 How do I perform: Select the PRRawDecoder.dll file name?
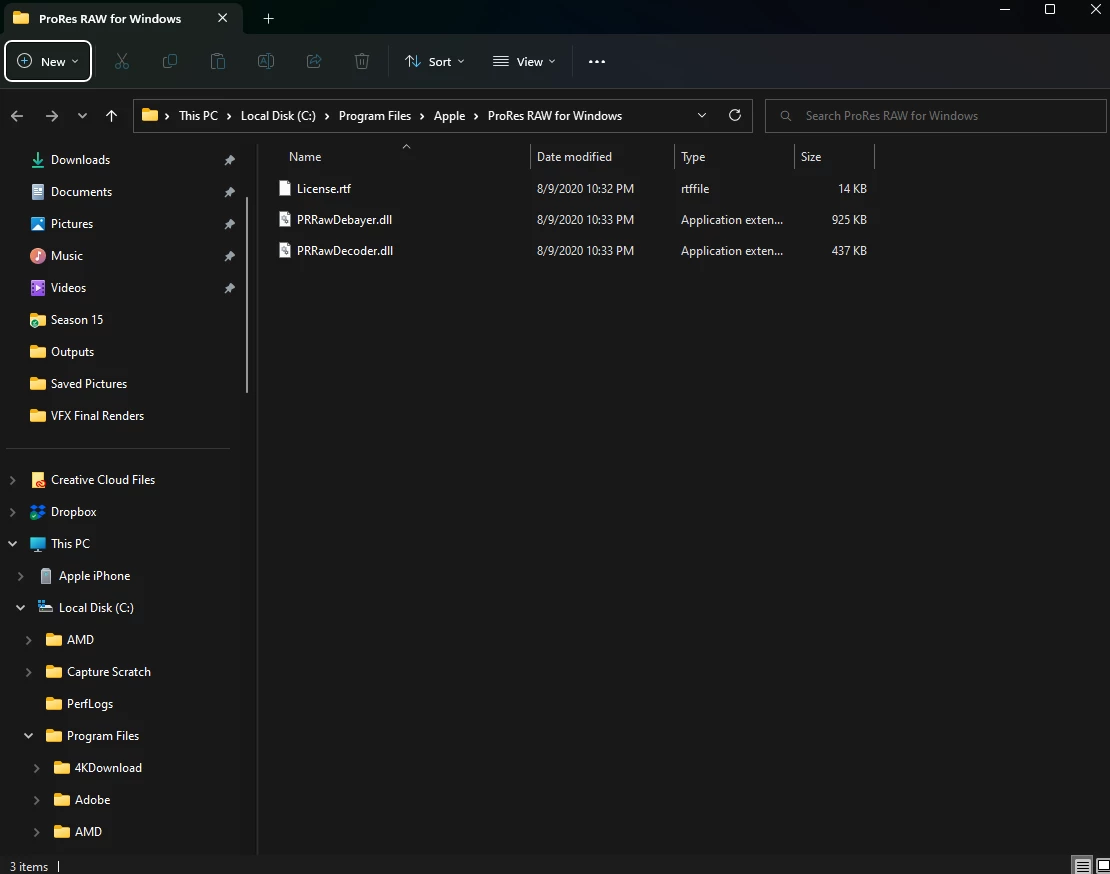pos(345,251)
